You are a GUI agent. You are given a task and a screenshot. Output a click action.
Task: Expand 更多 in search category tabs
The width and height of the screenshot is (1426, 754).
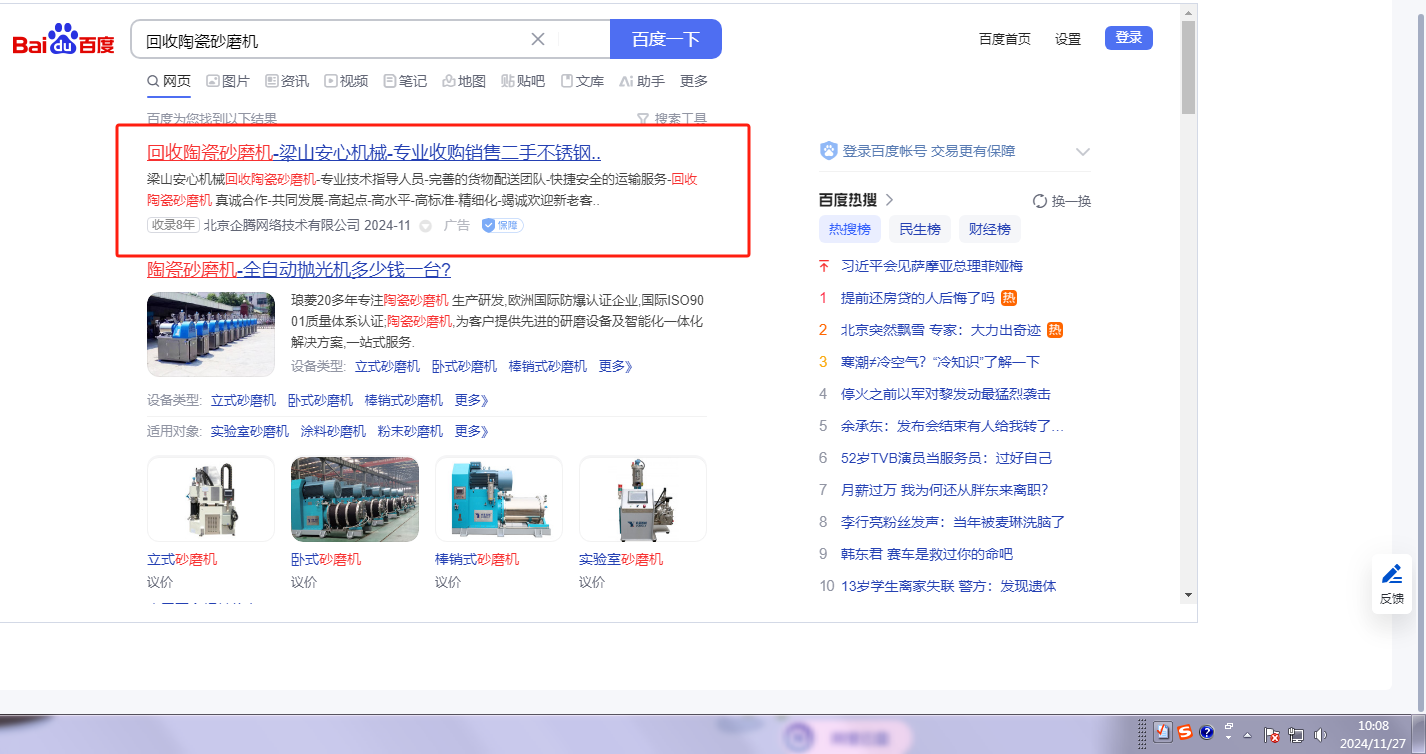coord(693,81)
